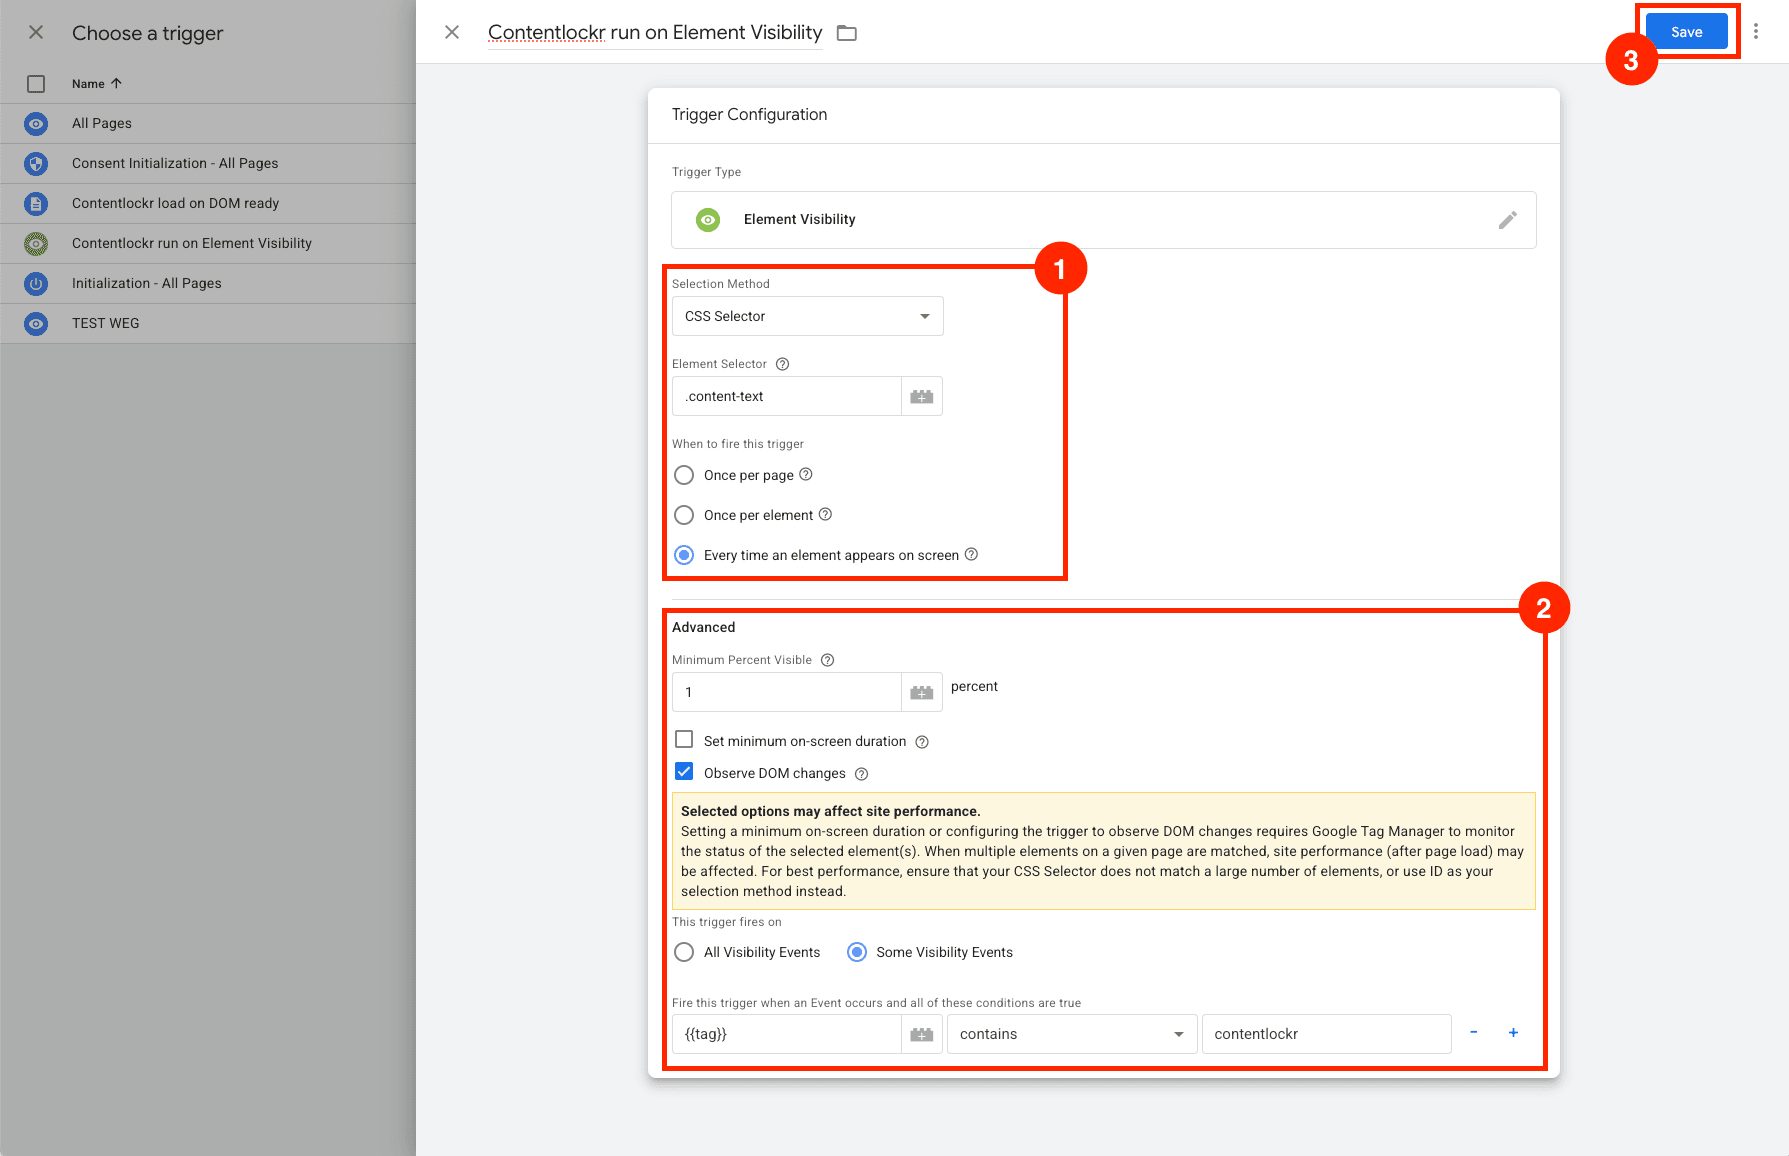Uncheck Observe DOM changes
Screen dimensions: 1789x1156
click(684, 771)
